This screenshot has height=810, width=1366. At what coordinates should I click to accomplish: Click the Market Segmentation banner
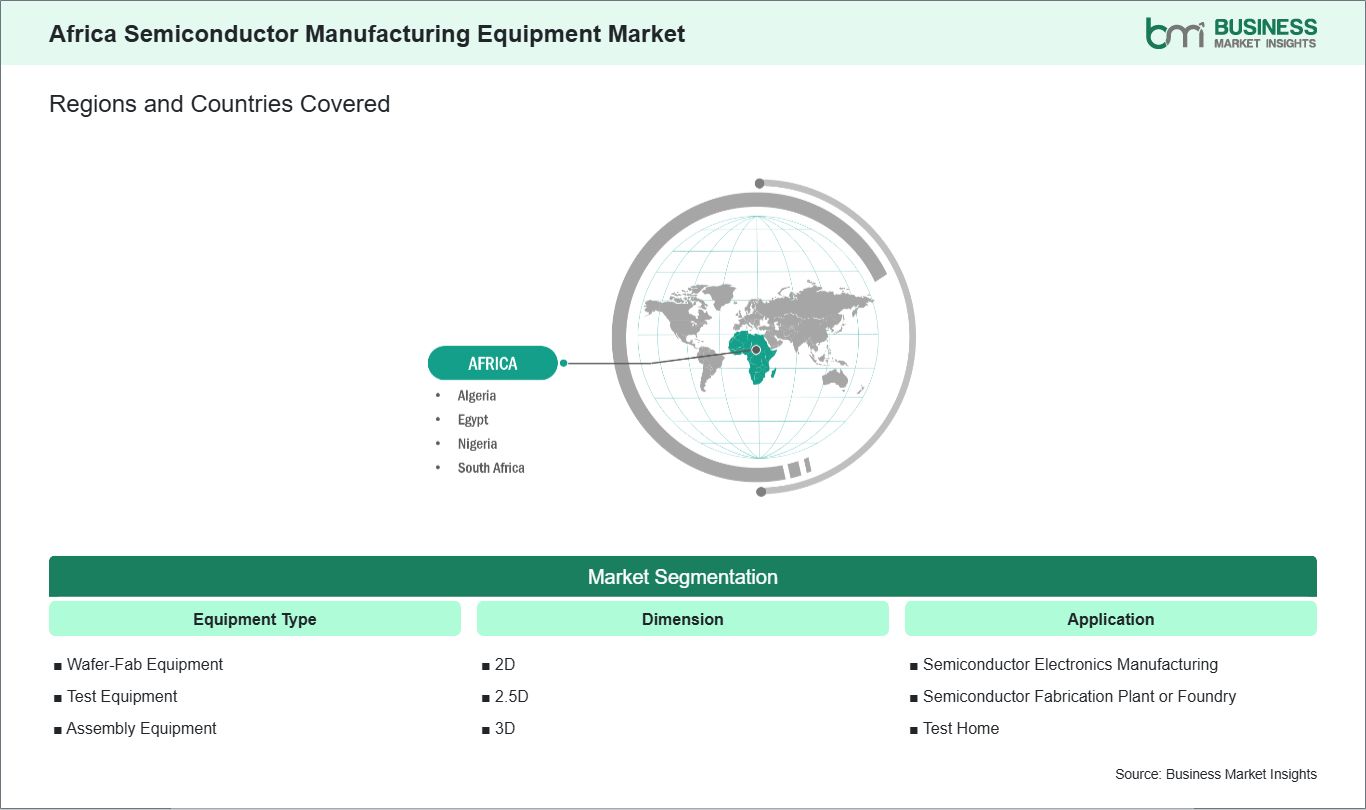(x=682, y=577)
